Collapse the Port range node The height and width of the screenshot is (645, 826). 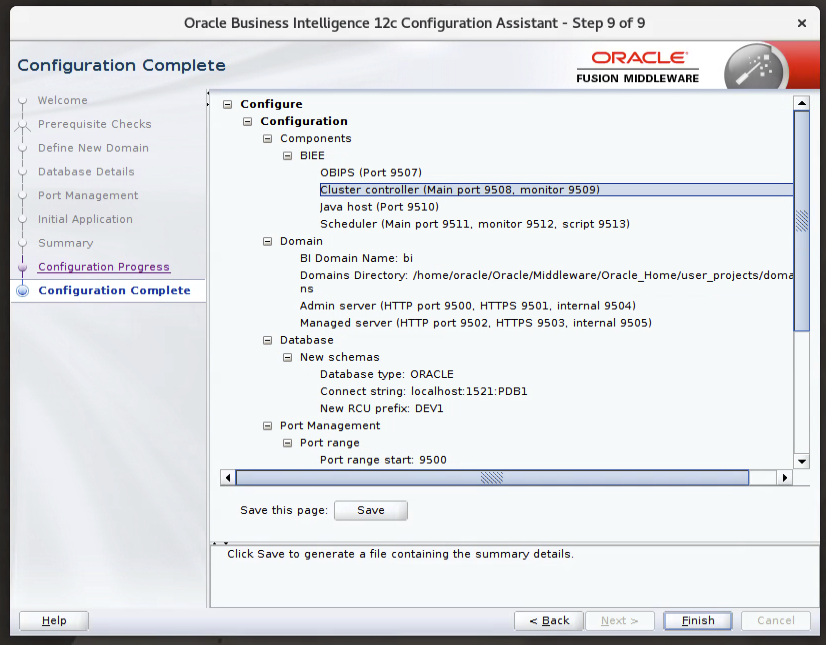tap(288, 443)
